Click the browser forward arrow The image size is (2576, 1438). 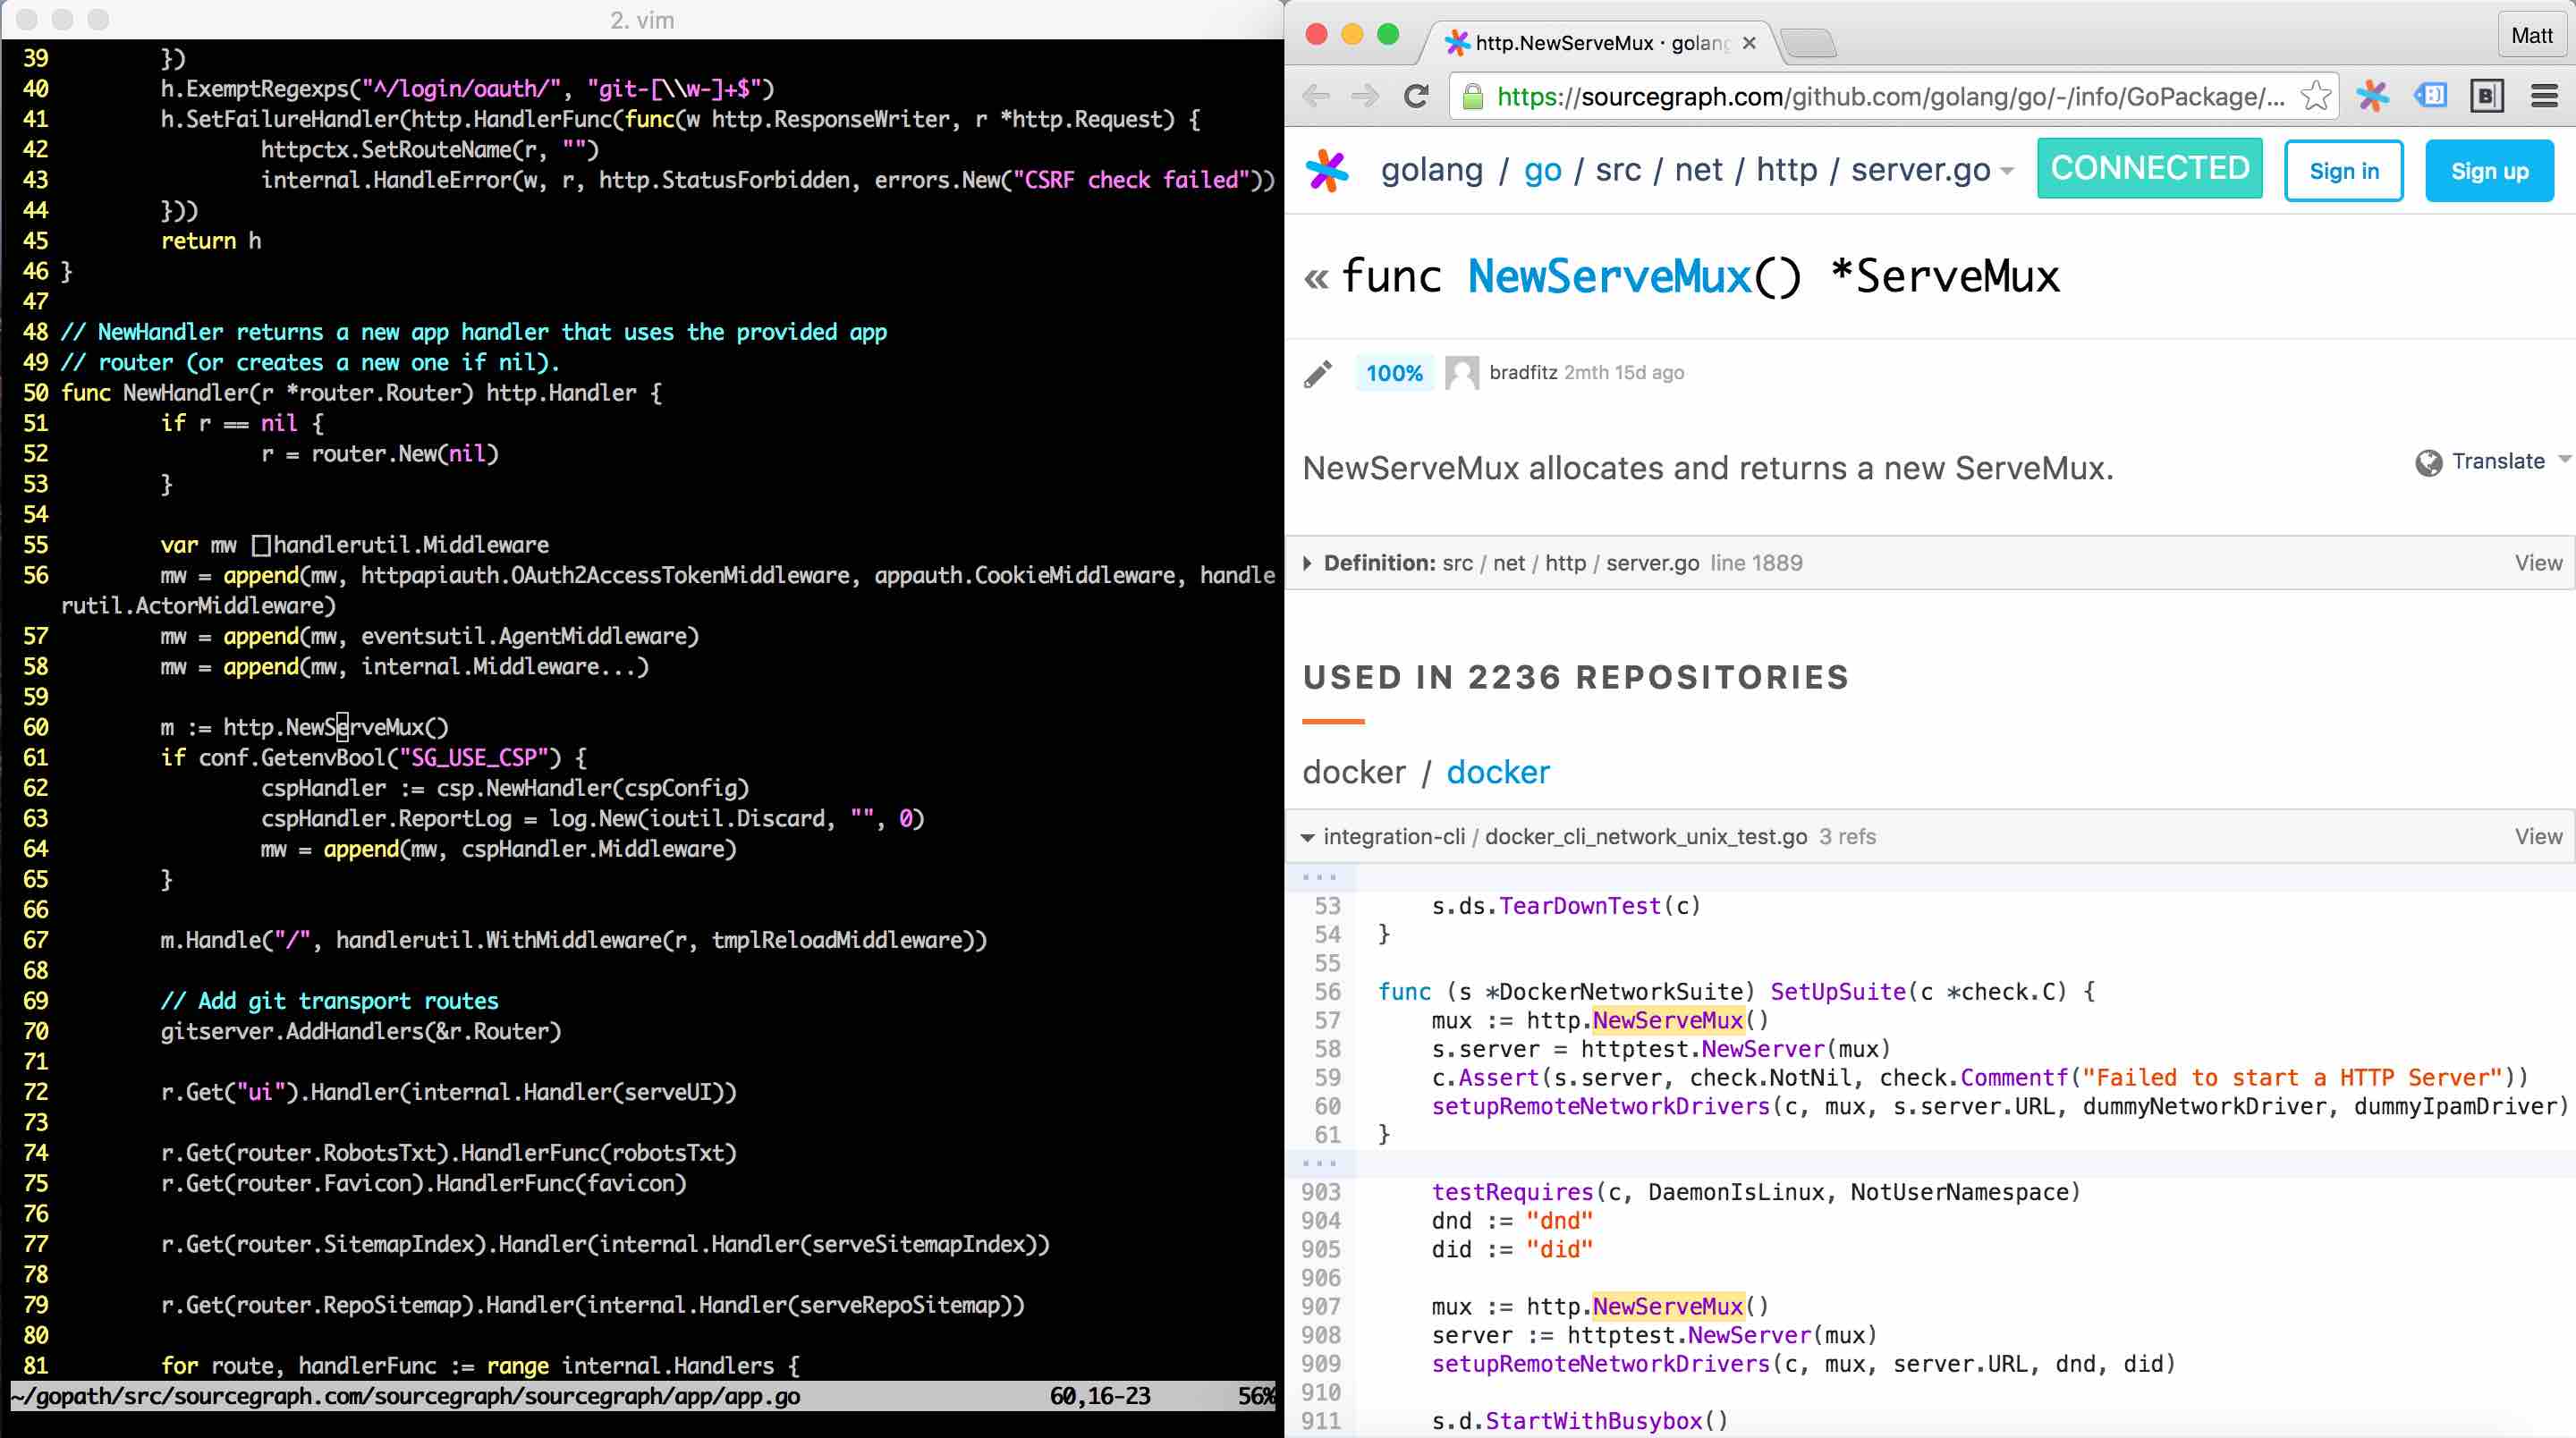1365,96
